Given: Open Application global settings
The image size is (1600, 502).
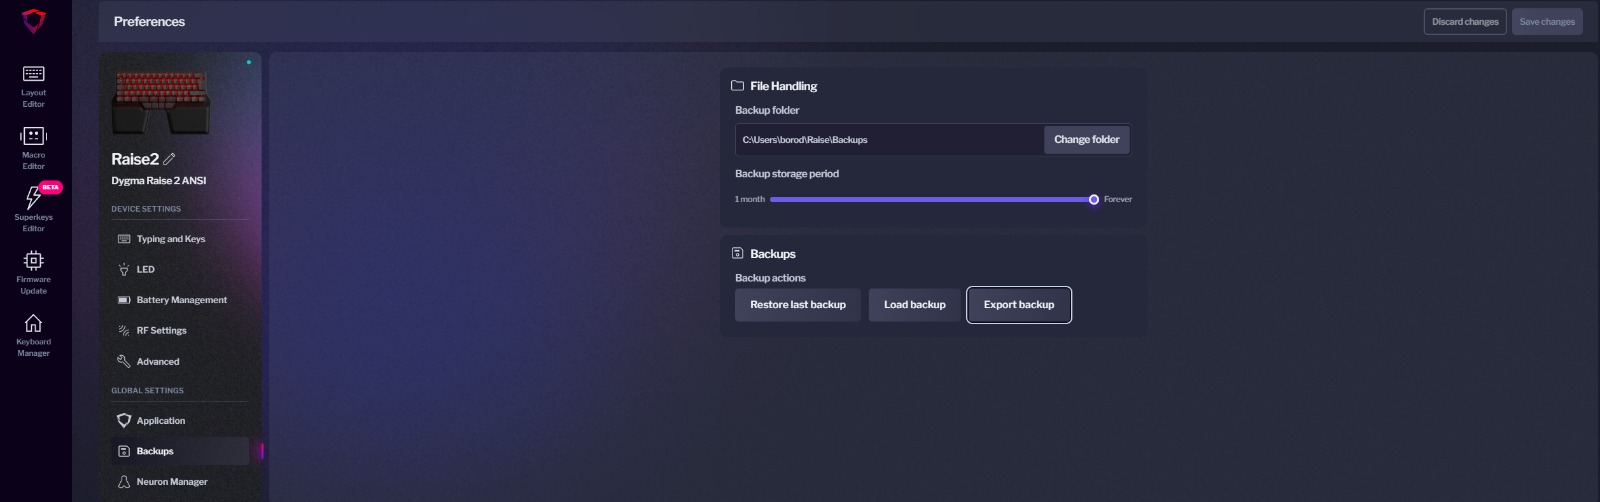Looking at the screenshot, I should coord(180,421).
